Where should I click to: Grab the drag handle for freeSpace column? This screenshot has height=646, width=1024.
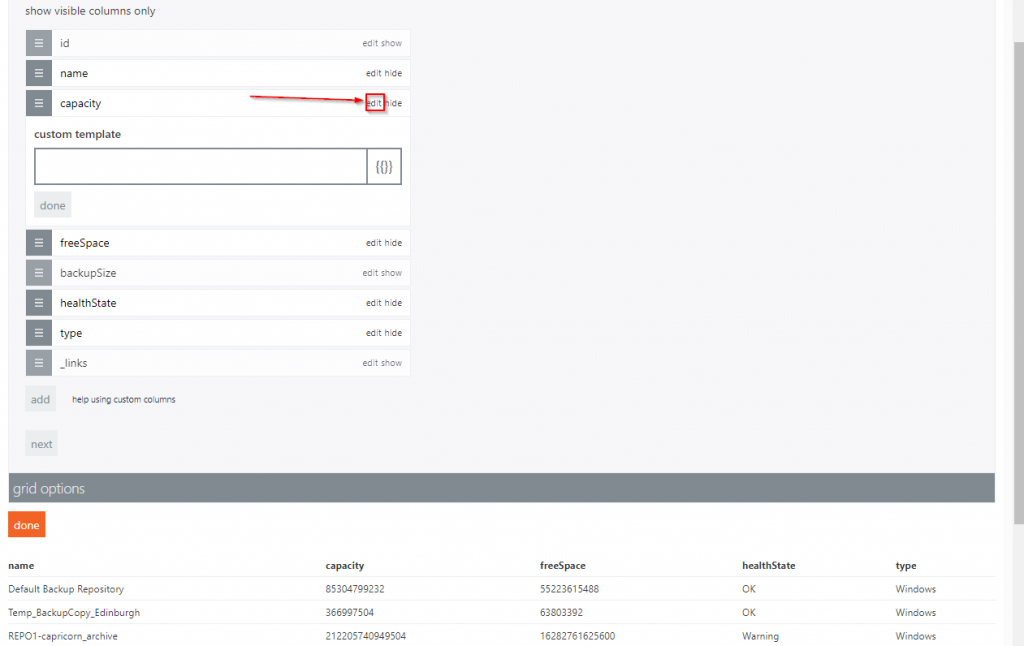point(39,243)
